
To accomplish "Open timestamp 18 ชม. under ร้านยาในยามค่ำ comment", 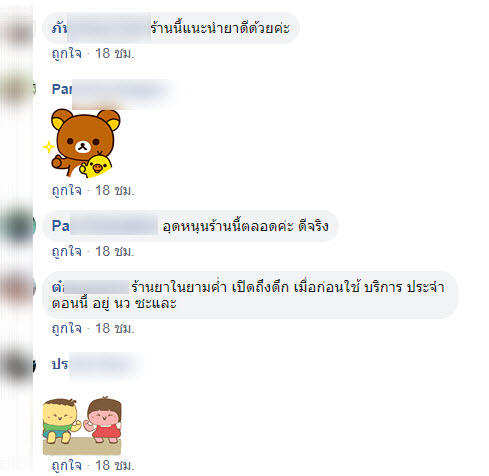I will [x=115, y=328].
